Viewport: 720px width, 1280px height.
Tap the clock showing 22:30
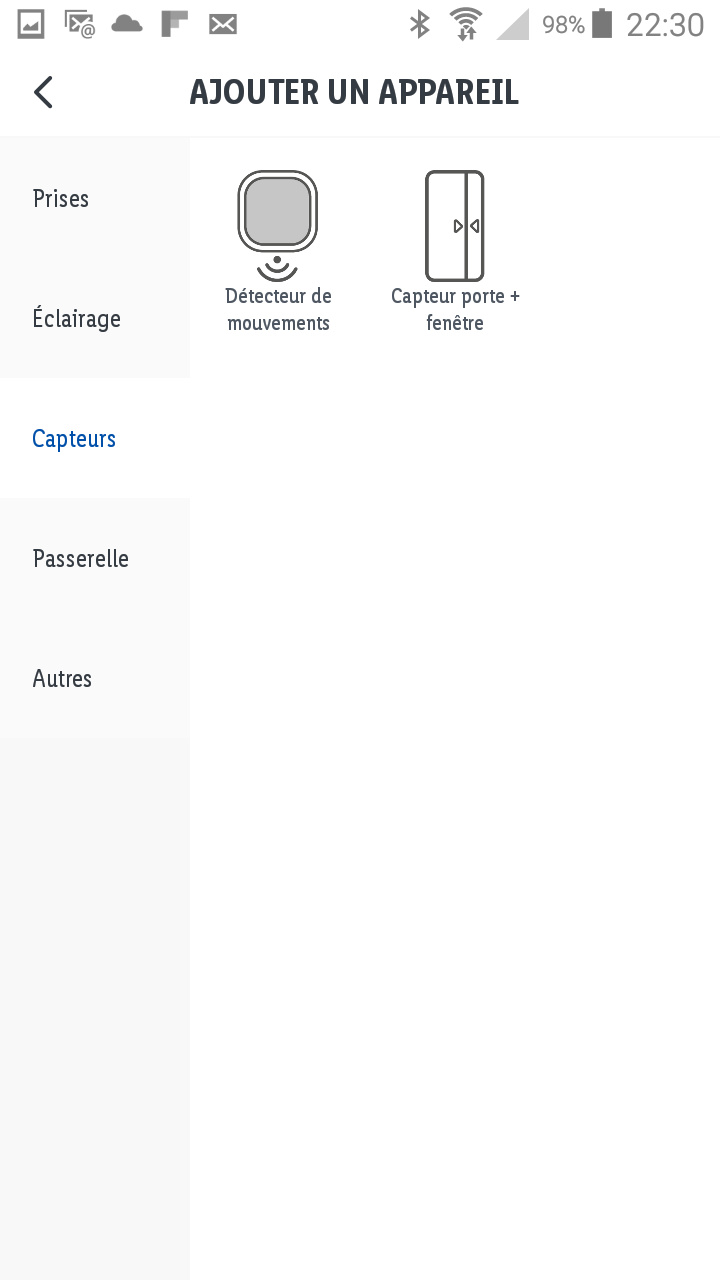point(665,24)
